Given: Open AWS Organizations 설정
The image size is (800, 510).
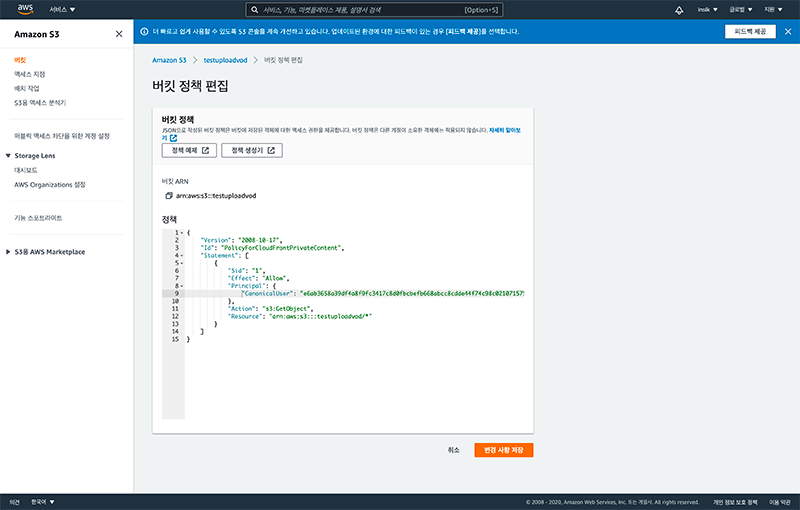Looking at the screenshot, I should pos(50,185).
